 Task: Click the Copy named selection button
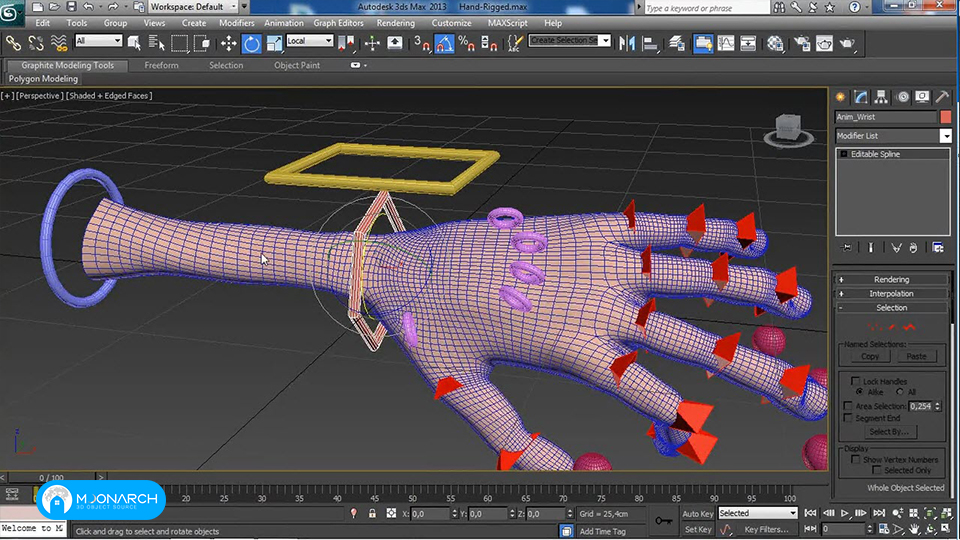[x=870, y=356]
